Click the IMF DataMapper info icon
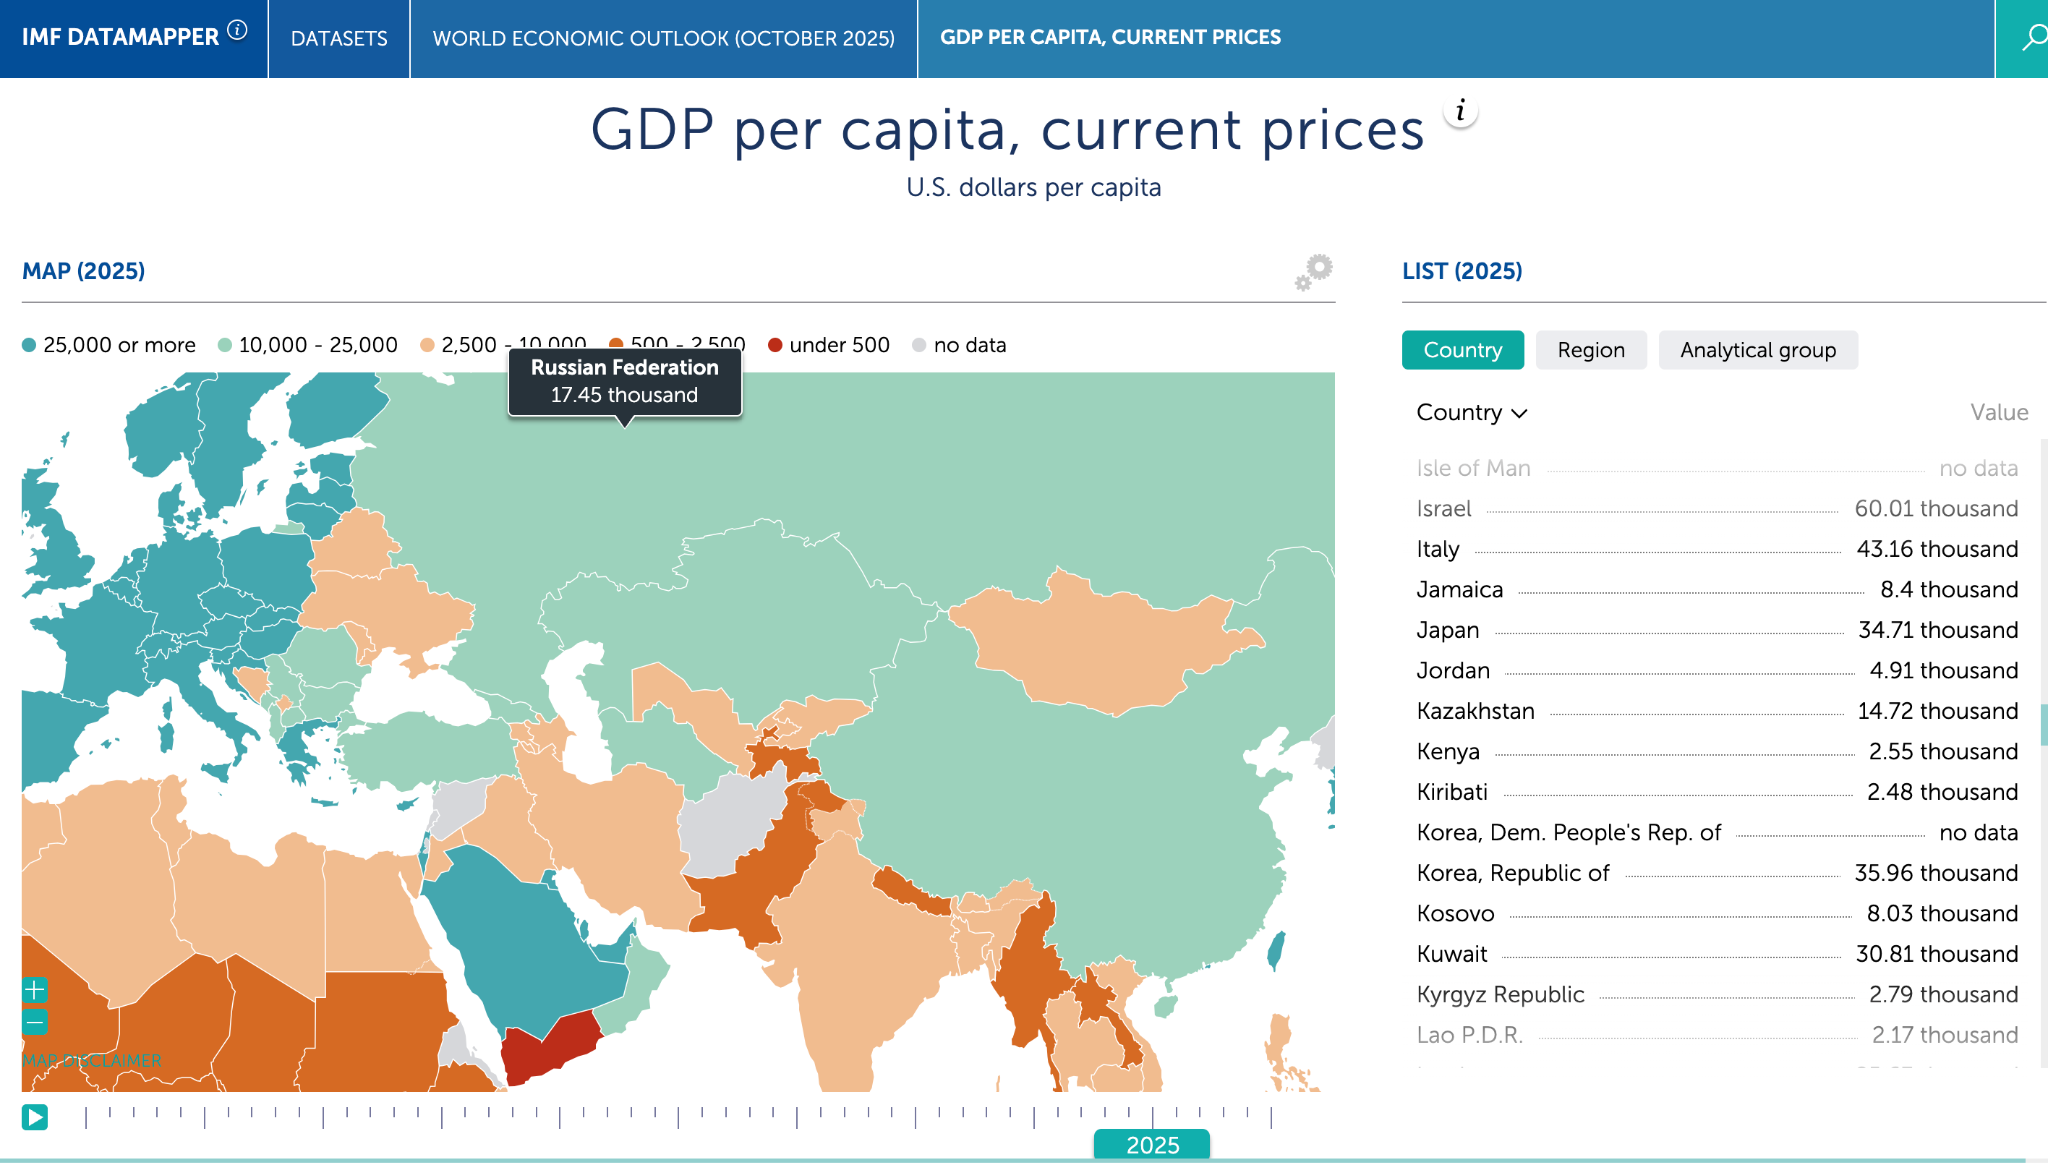The image size is (2048, 1163). click(x=237, y=30)
